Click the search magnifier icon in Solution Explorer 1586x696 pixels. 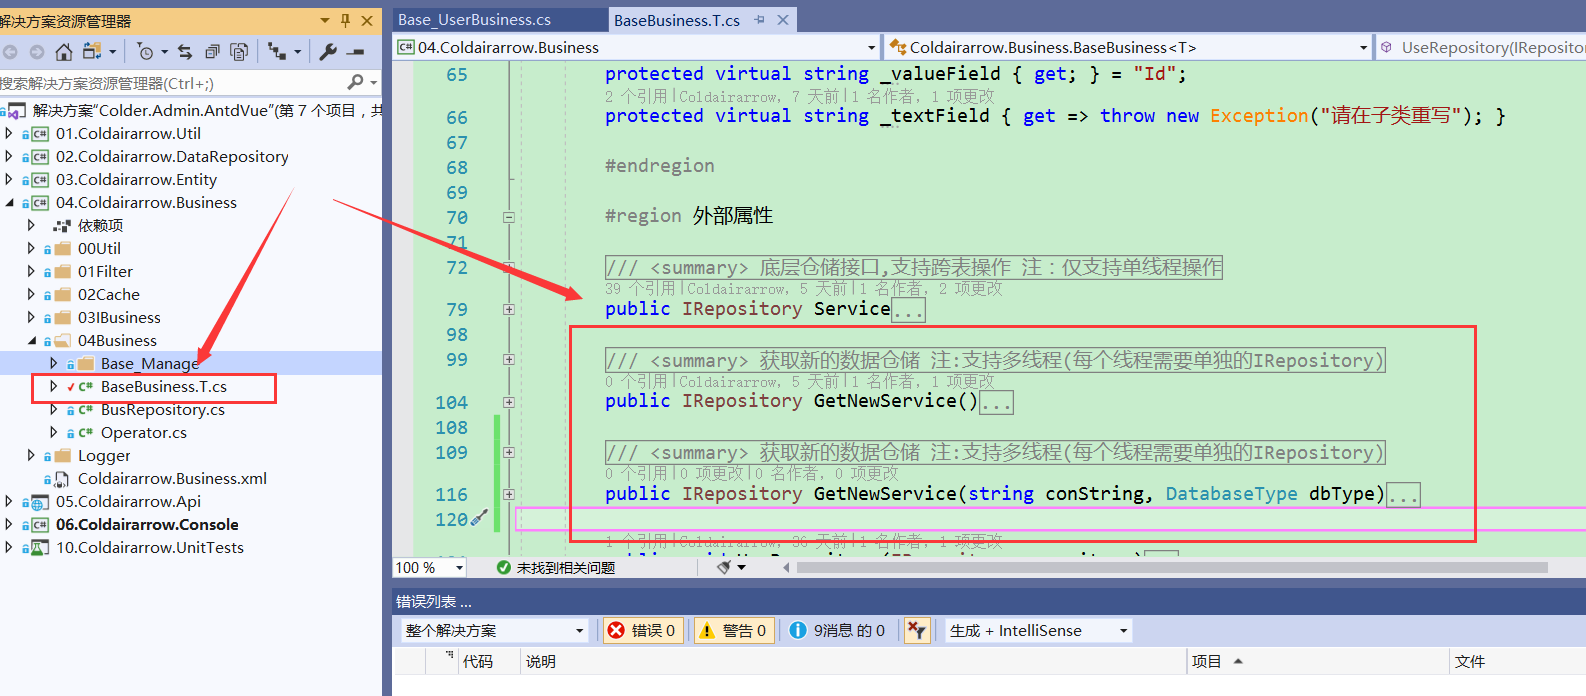355,83
